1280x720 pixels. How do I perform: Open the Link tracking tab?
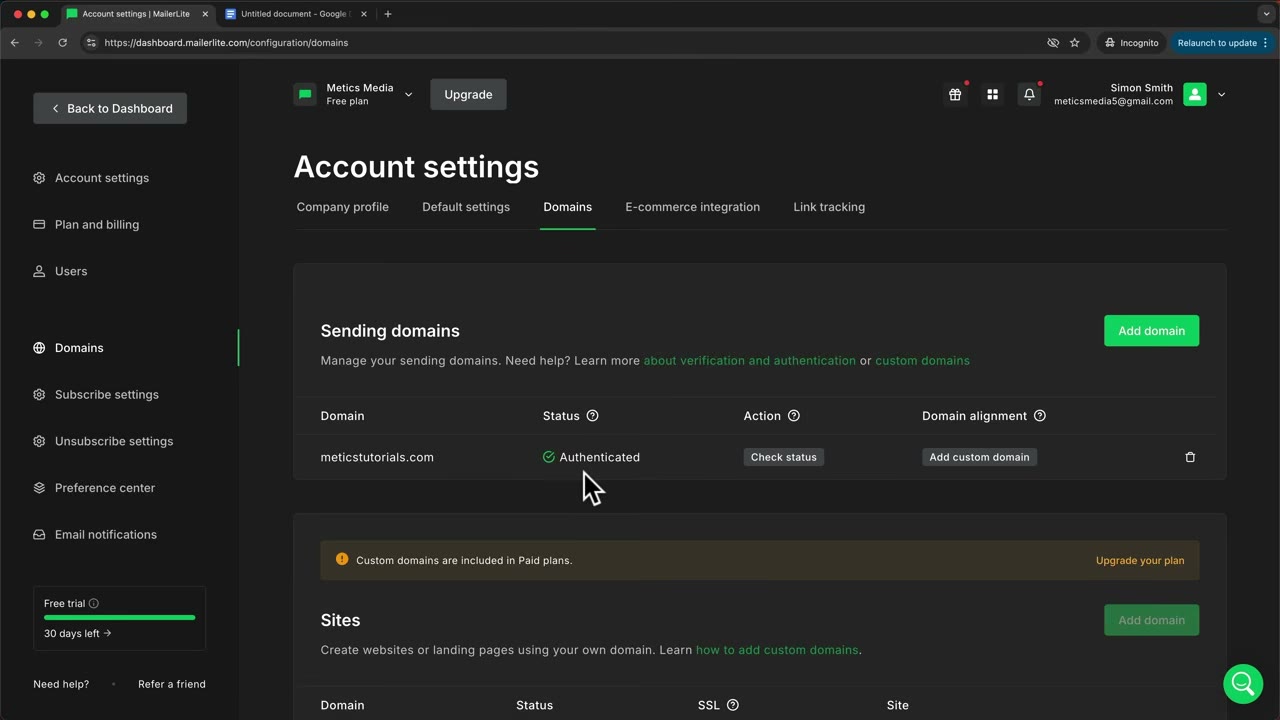pyautogui.click(x=829, y=207)
